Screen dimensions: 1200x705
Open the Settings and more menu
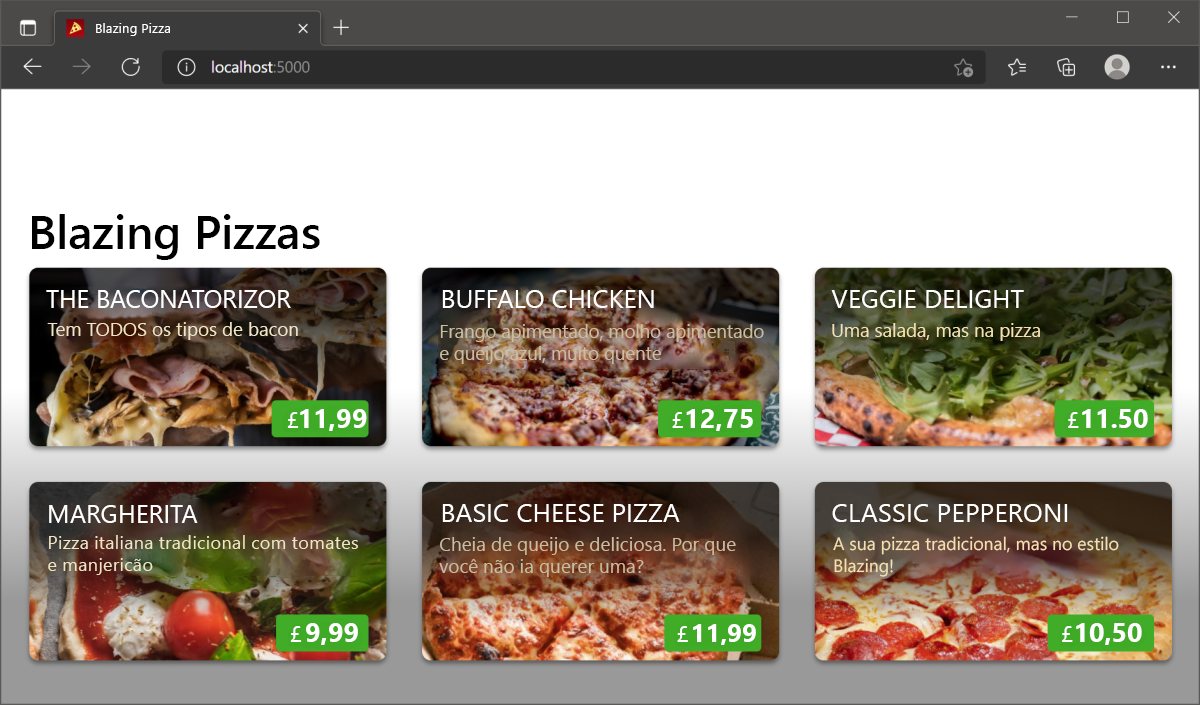[x=1168, y=67]
